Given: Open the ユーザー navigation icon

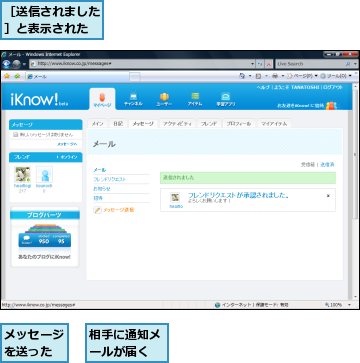Looking at the screenshot, I should [164, 100].
